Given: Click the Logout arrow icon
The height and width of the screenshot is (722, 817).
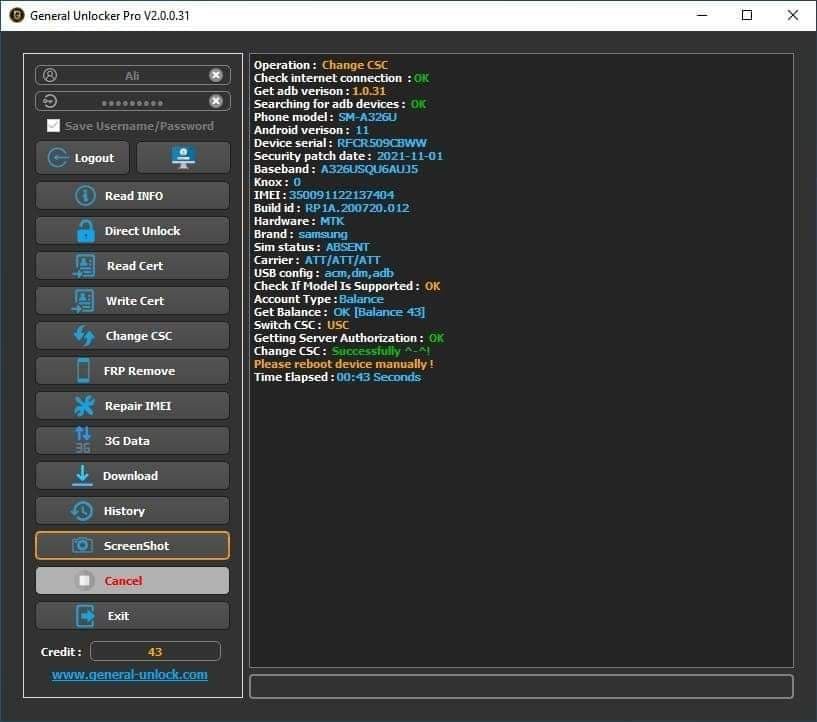Looking at the screenshot, I should [x=58, y=157].
